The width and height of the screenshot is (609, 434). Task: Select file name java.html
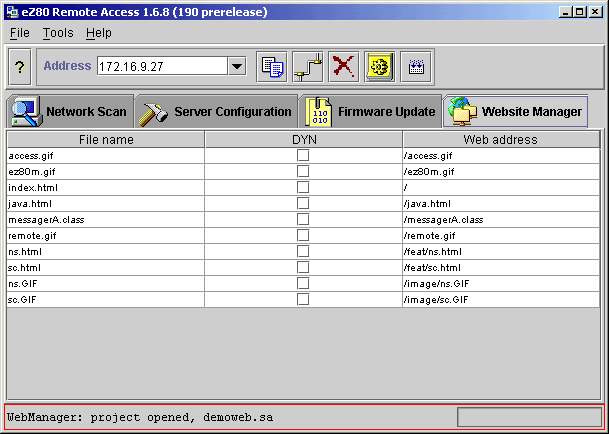point(30,204)
